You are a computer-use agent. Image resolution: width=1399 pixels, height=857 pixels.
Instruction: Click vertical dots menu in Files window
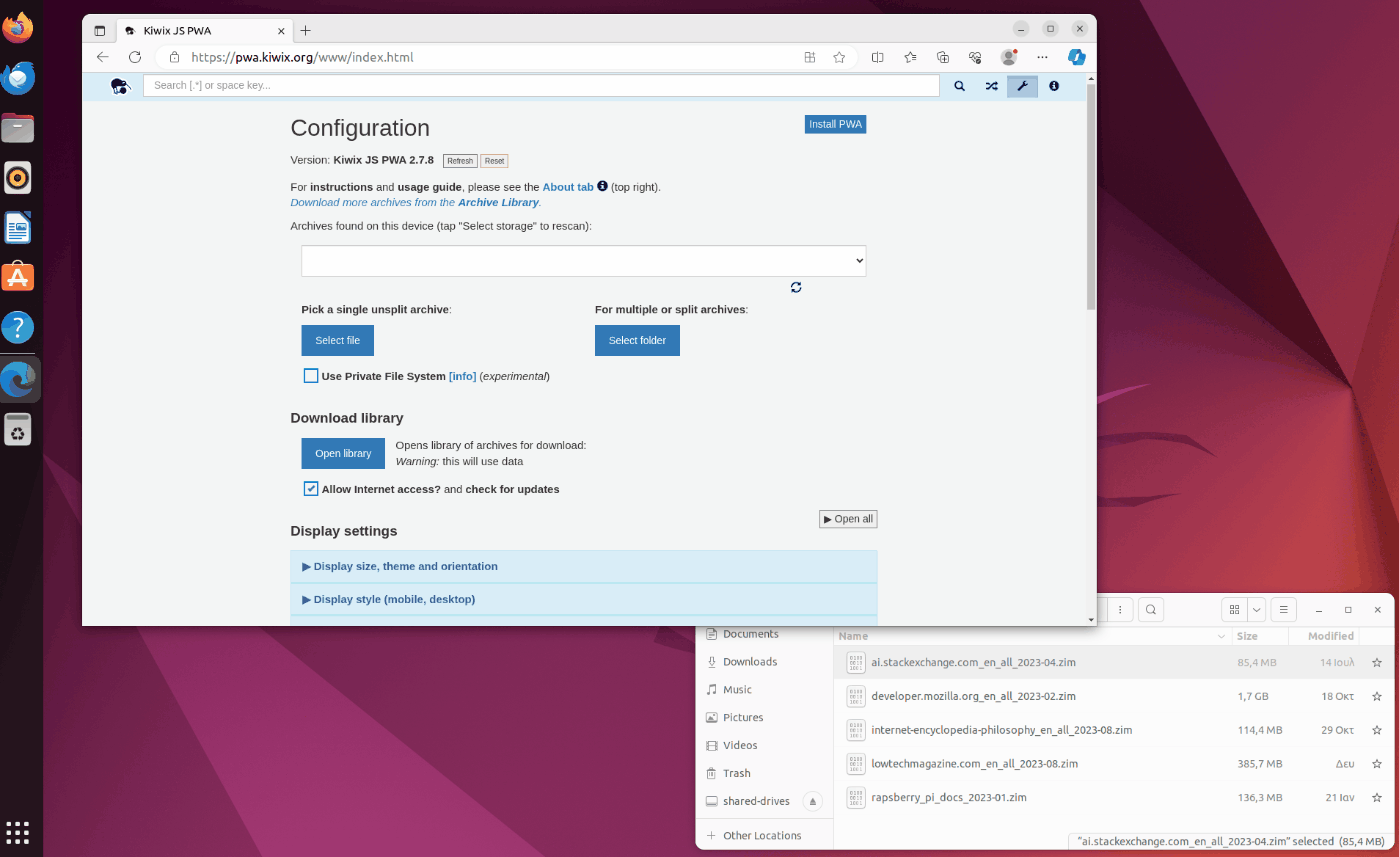pyautogui.click(x=1121, y=609)
